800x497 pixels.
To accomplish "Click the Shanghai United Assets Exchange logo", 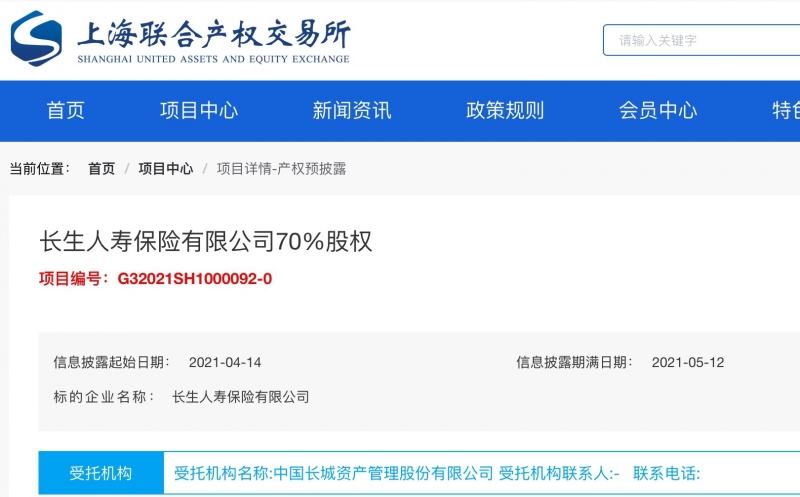I will tap(180, 38).
